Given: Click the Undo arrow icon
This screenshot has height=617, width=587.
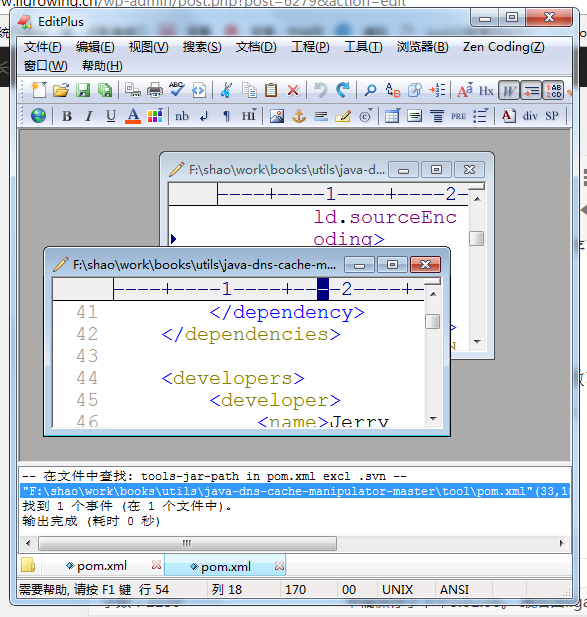Looking at the screenshot, I should [x=321, y=90].
